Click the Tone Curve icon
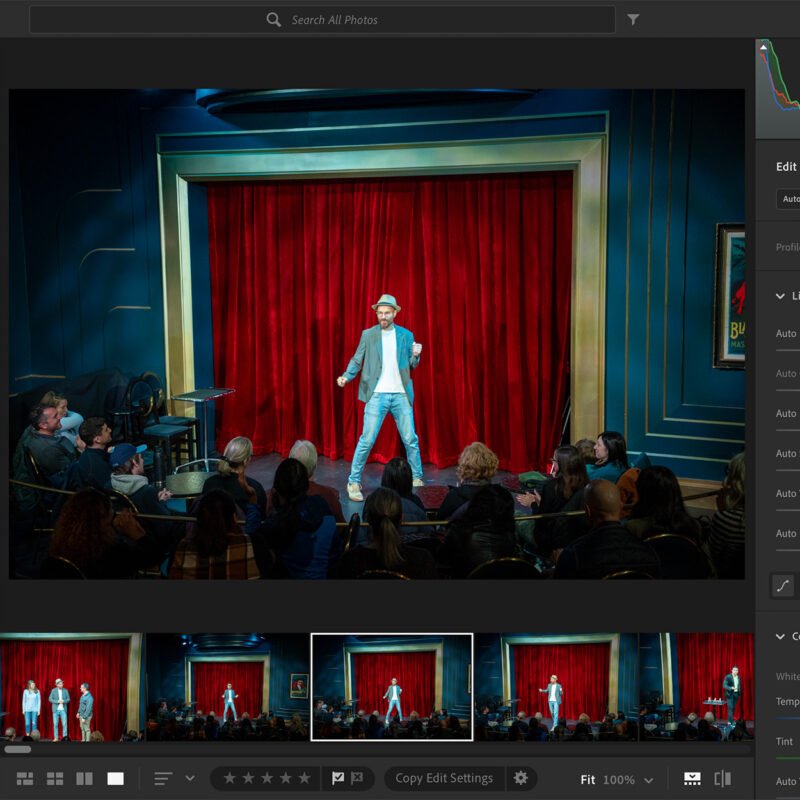The height and width of the screenshot is (800, 800). (x=783, y=586)
